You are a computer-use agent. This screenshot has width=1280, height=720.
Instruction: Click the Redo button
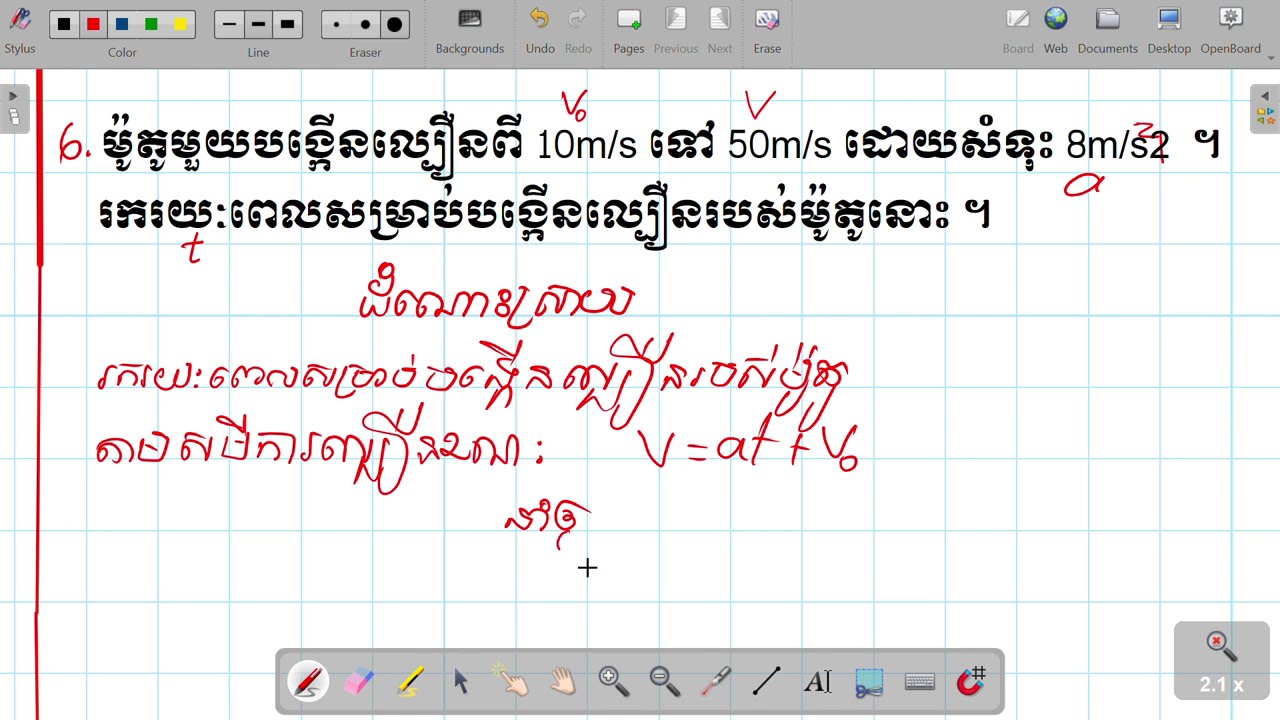tap(578, 30)
